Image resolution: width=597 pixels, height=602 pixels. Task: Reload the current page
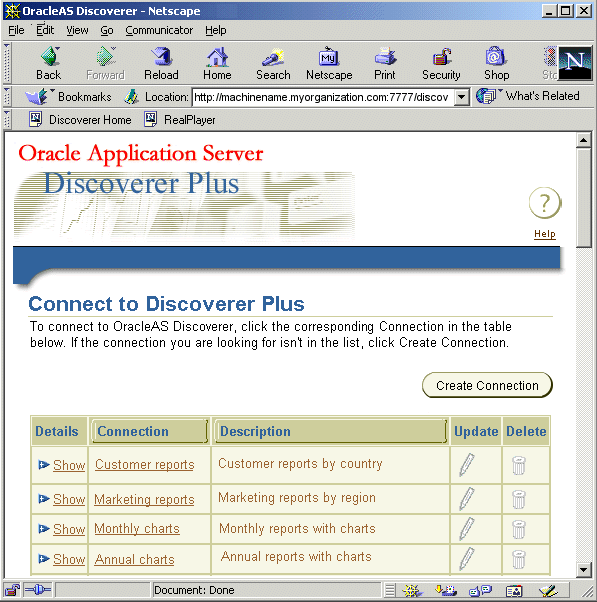[161, 63]
